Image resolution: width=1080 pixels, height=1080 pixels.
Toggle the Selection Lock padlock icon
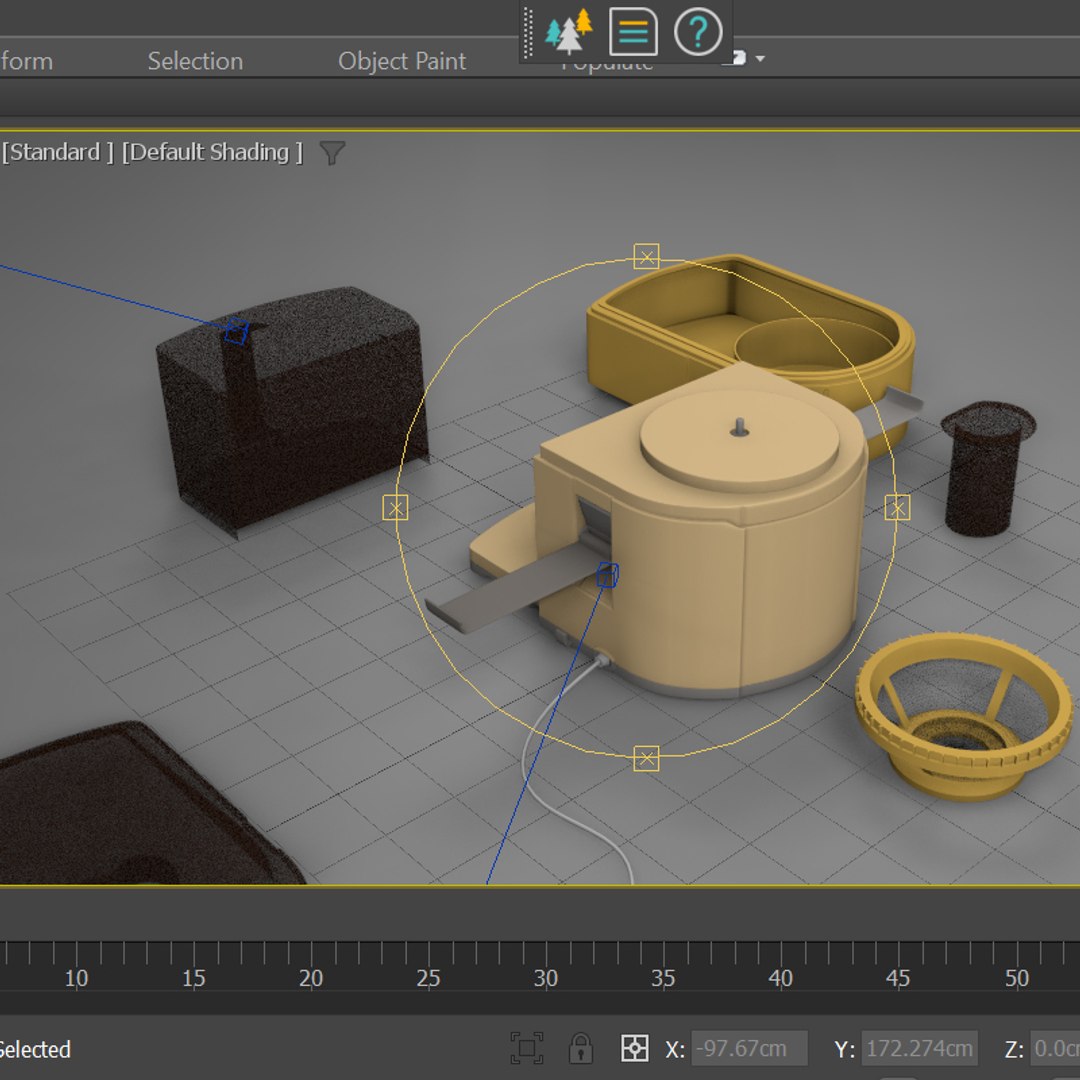[581, 1048]
